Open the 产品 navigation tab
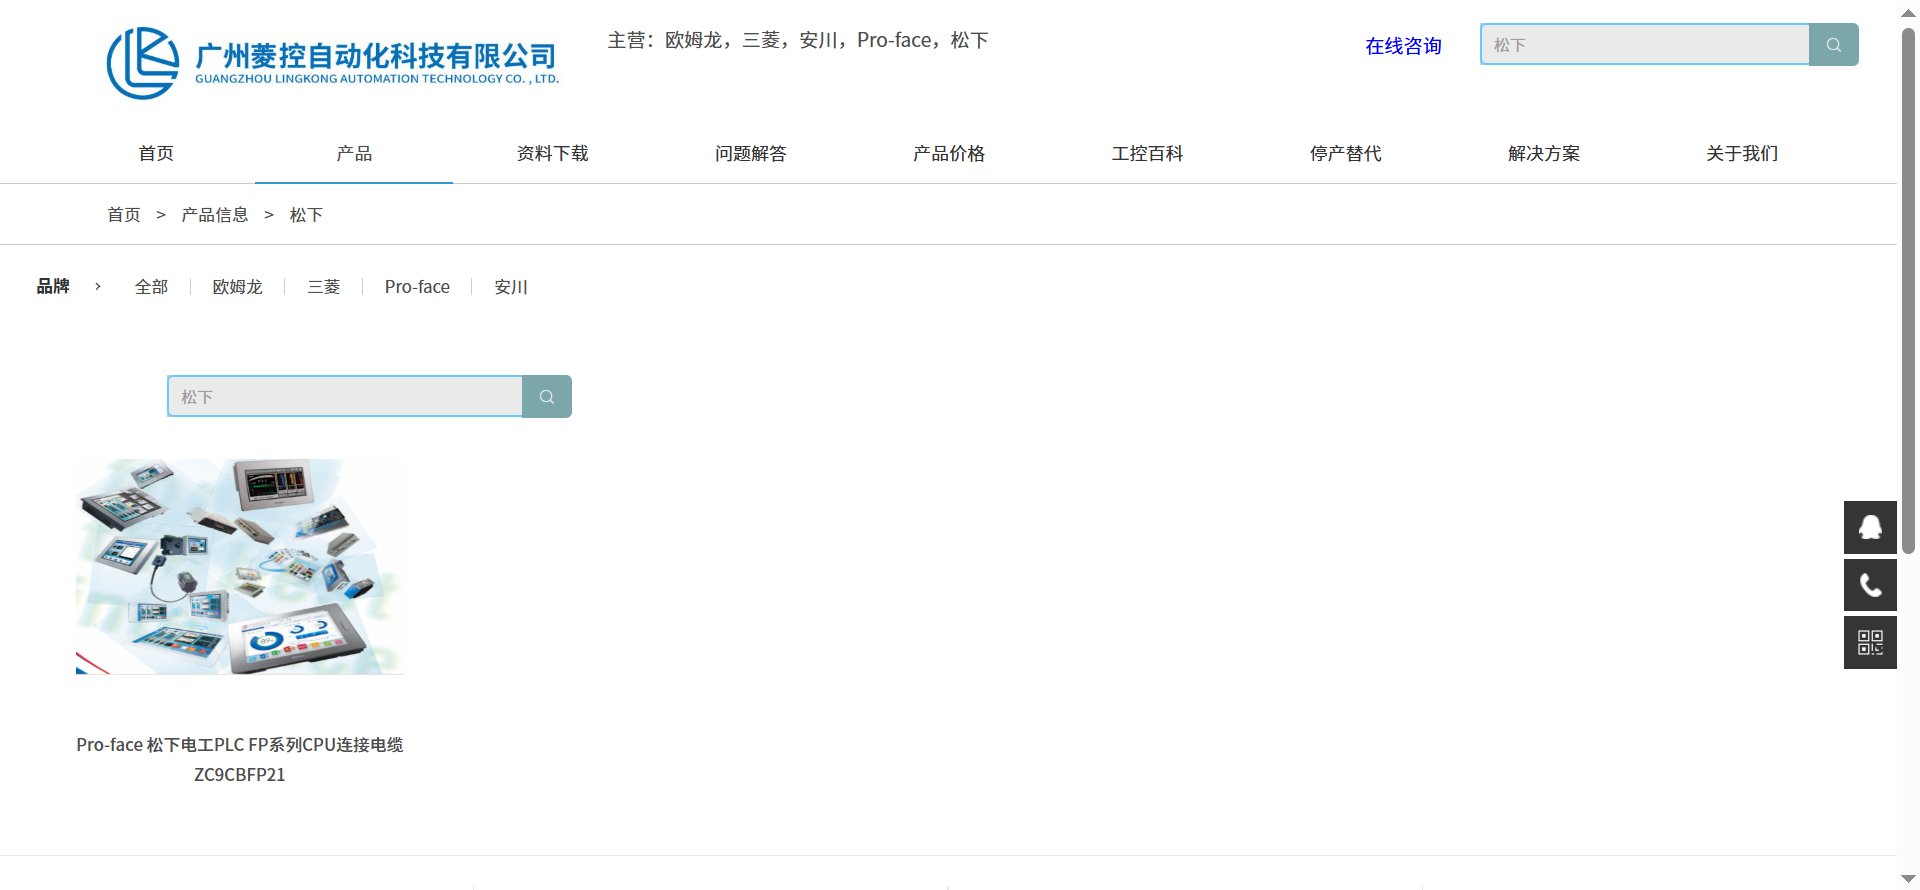Viewport: 1920px width, 890px height. [x=354, y=153]
